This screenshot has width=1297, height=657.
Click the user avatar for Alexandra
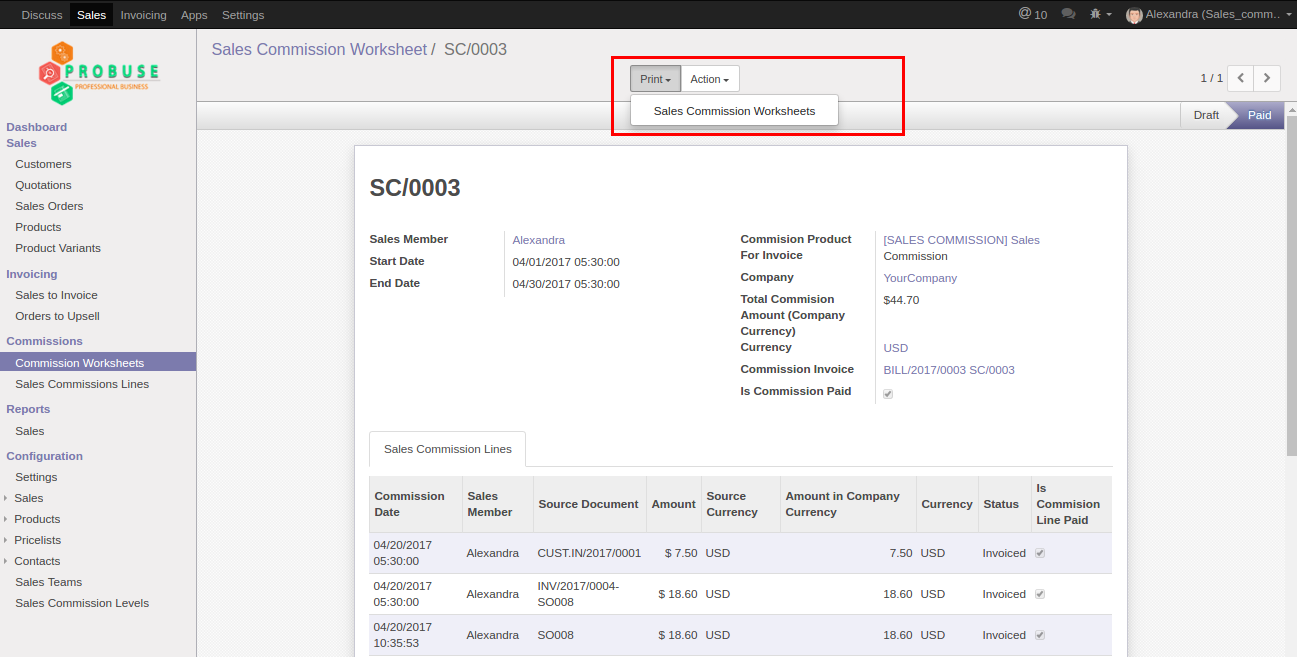pyautogui.click(x=1134, y=15)
